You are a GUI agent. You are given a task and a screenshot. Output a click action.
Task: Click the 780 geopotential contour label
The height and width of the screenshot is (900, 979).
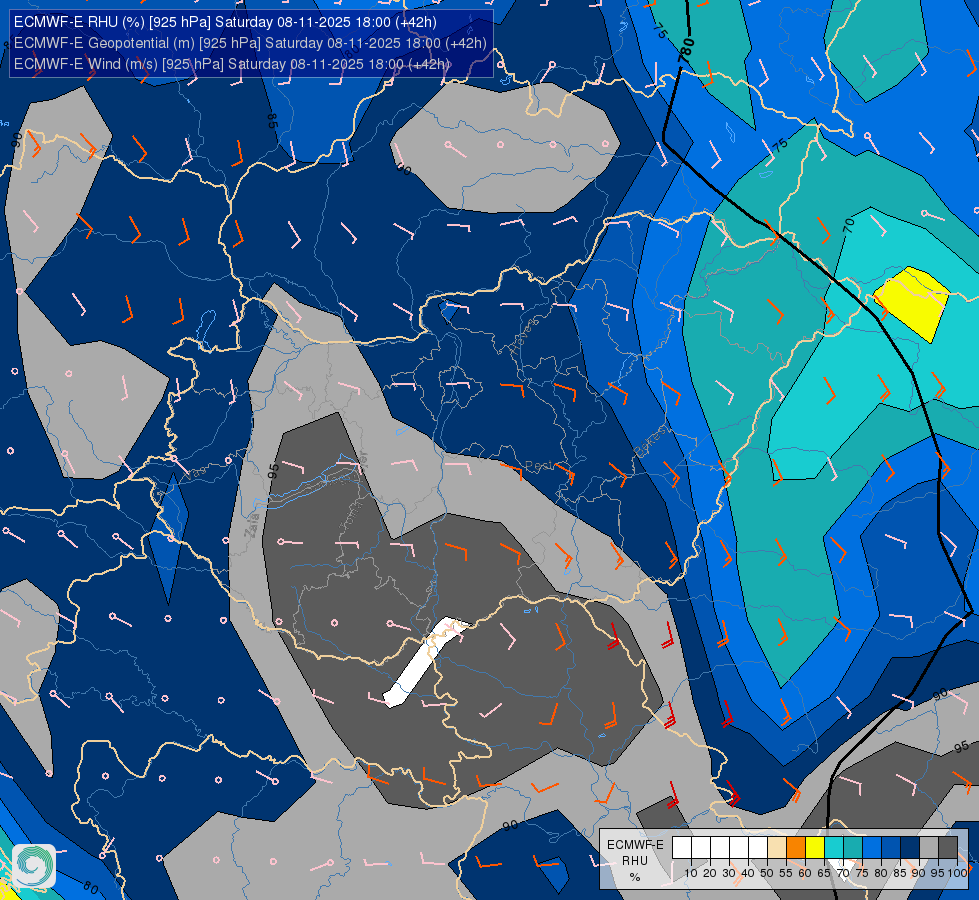point(686,50)
